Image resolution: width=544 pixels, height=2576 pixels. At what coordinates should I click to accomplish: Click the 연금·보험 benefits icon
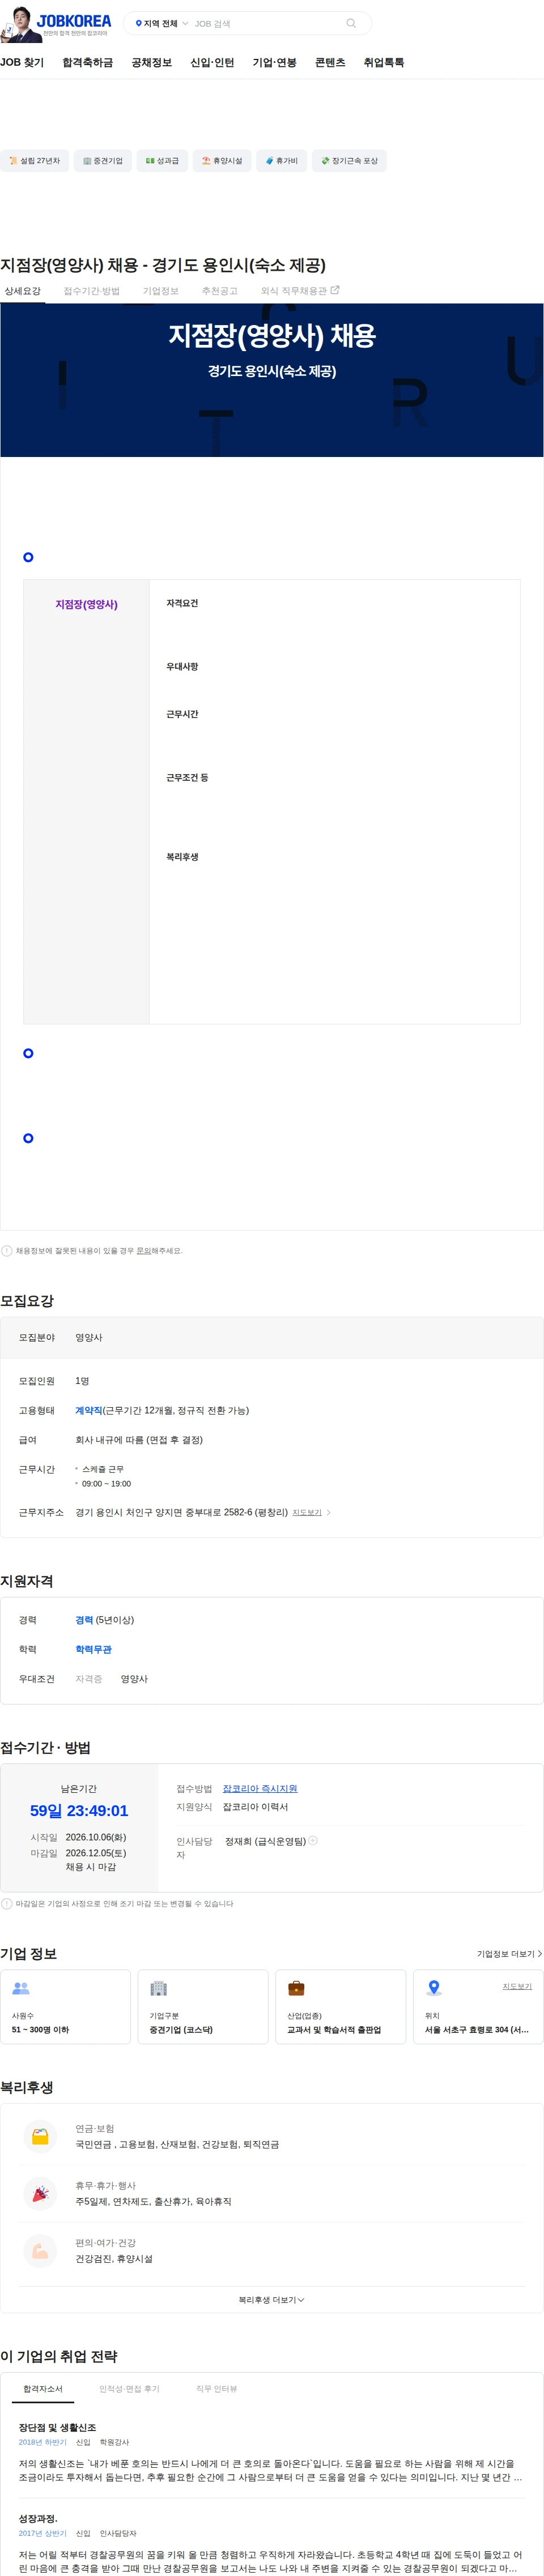(40, 2137)
